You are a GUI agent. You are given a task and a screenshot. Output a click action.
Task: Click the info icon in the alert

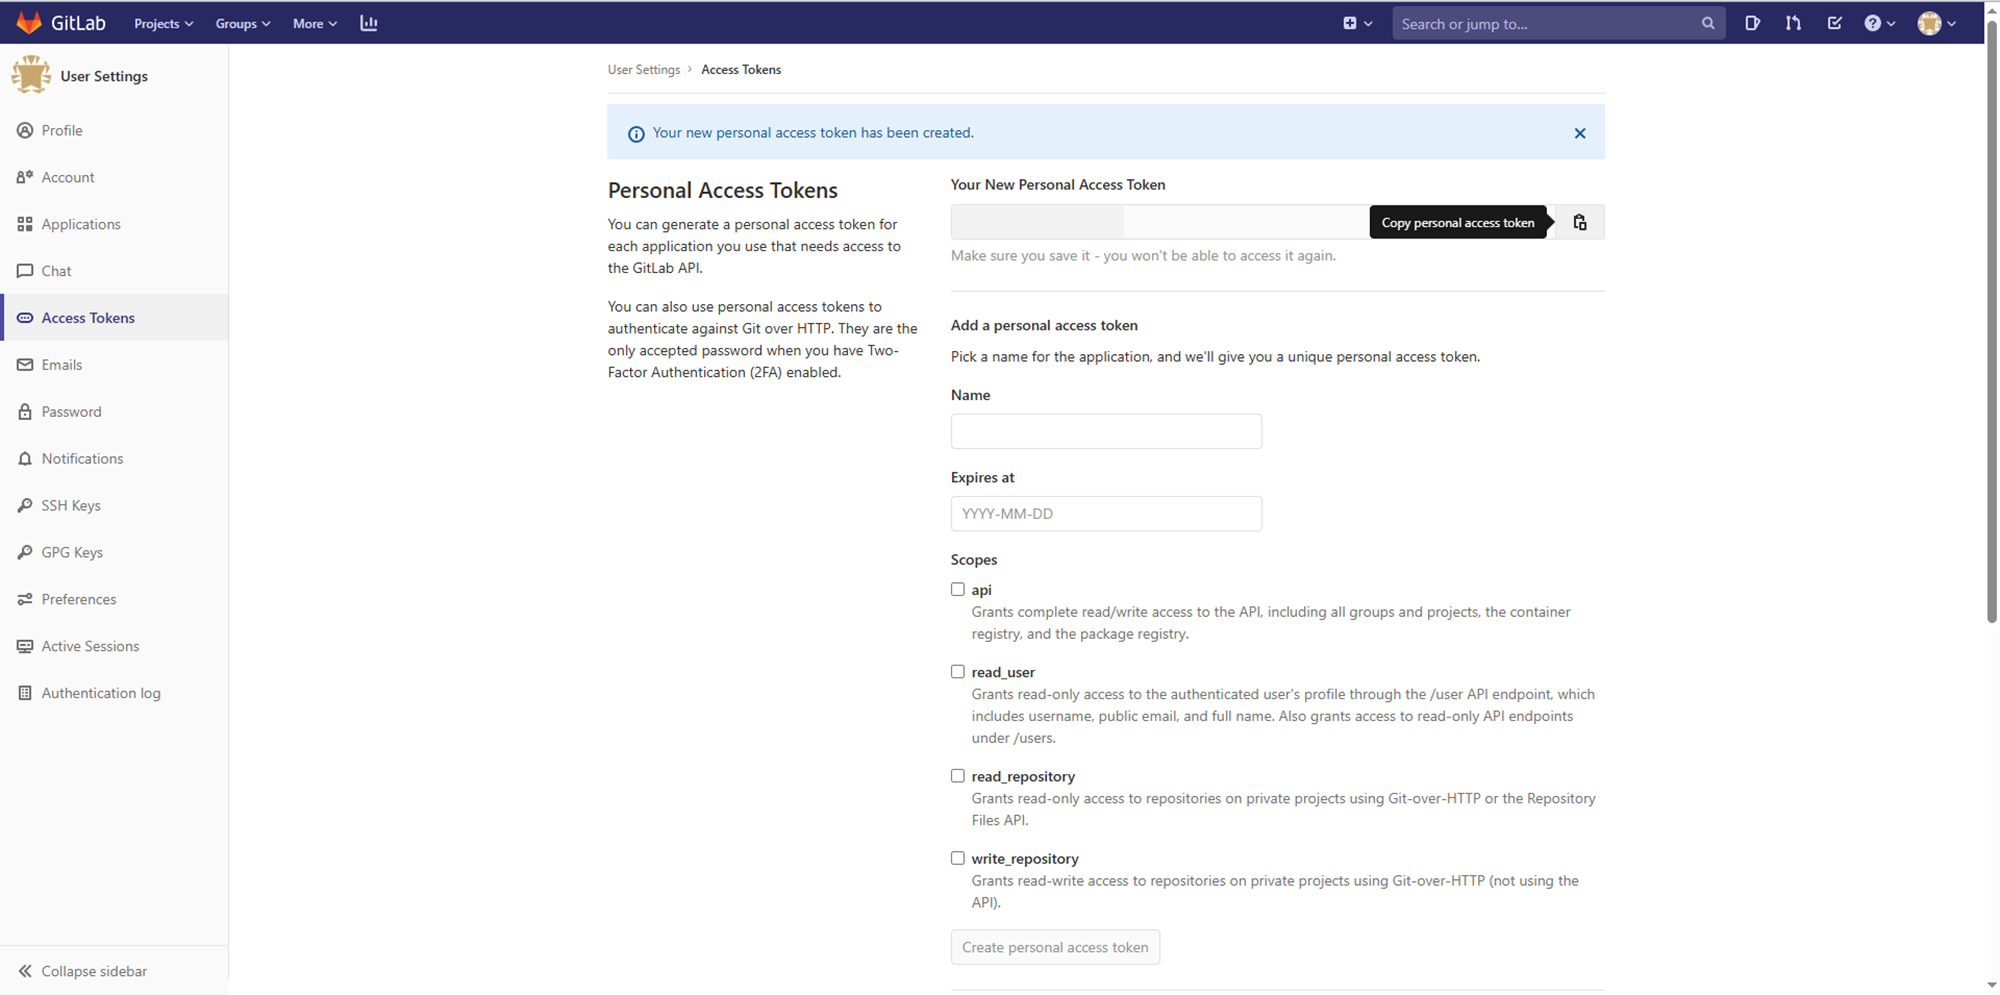tap(636, 133)
